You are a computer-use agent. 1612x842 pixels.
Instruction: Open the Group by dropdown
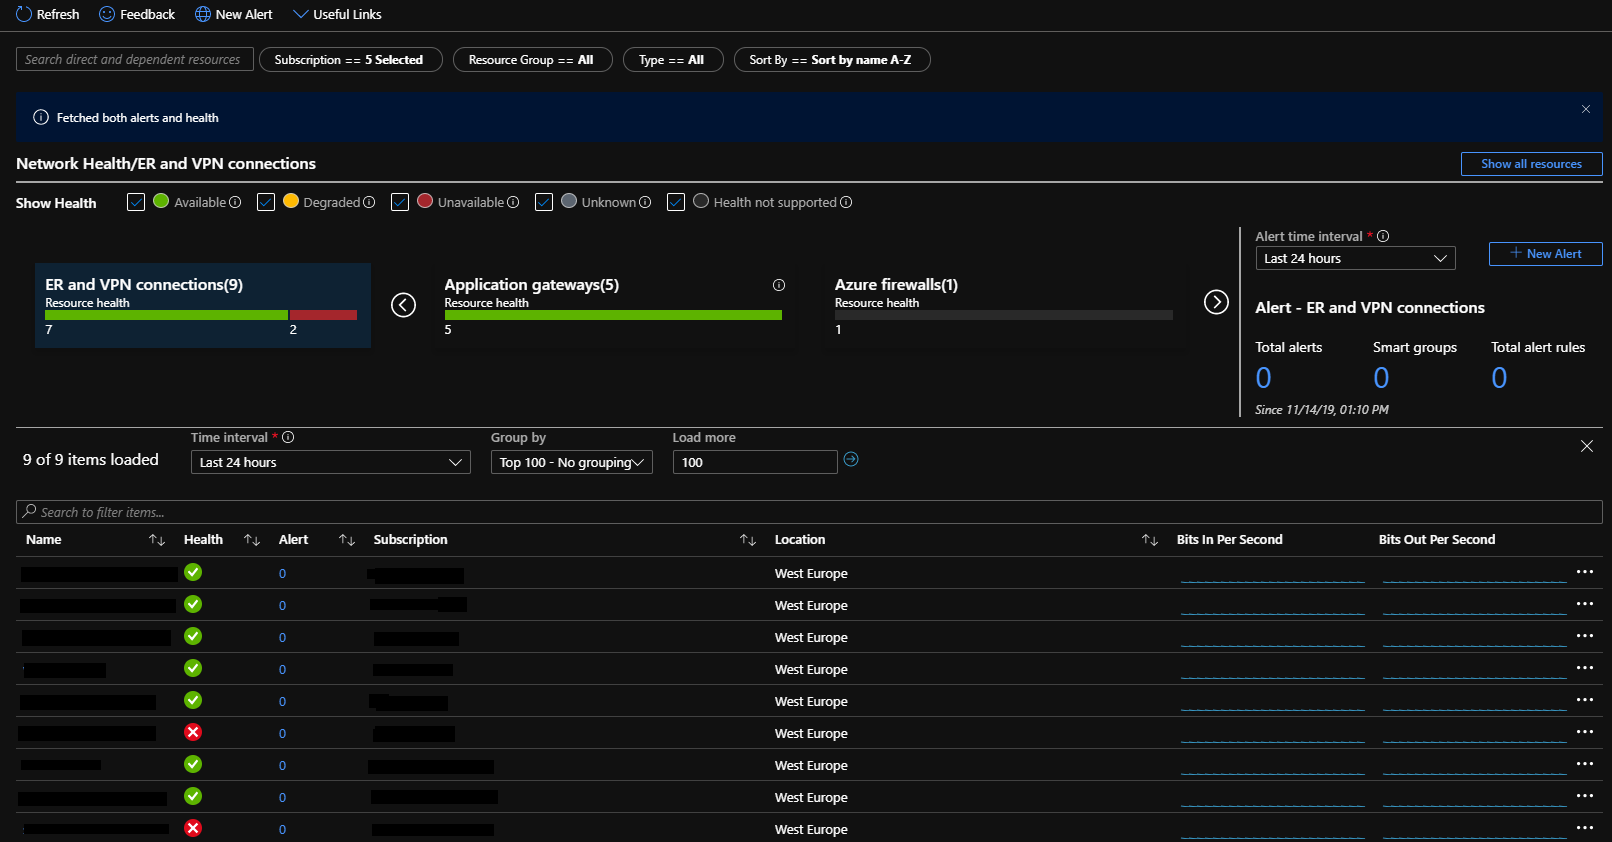[571, 462]
